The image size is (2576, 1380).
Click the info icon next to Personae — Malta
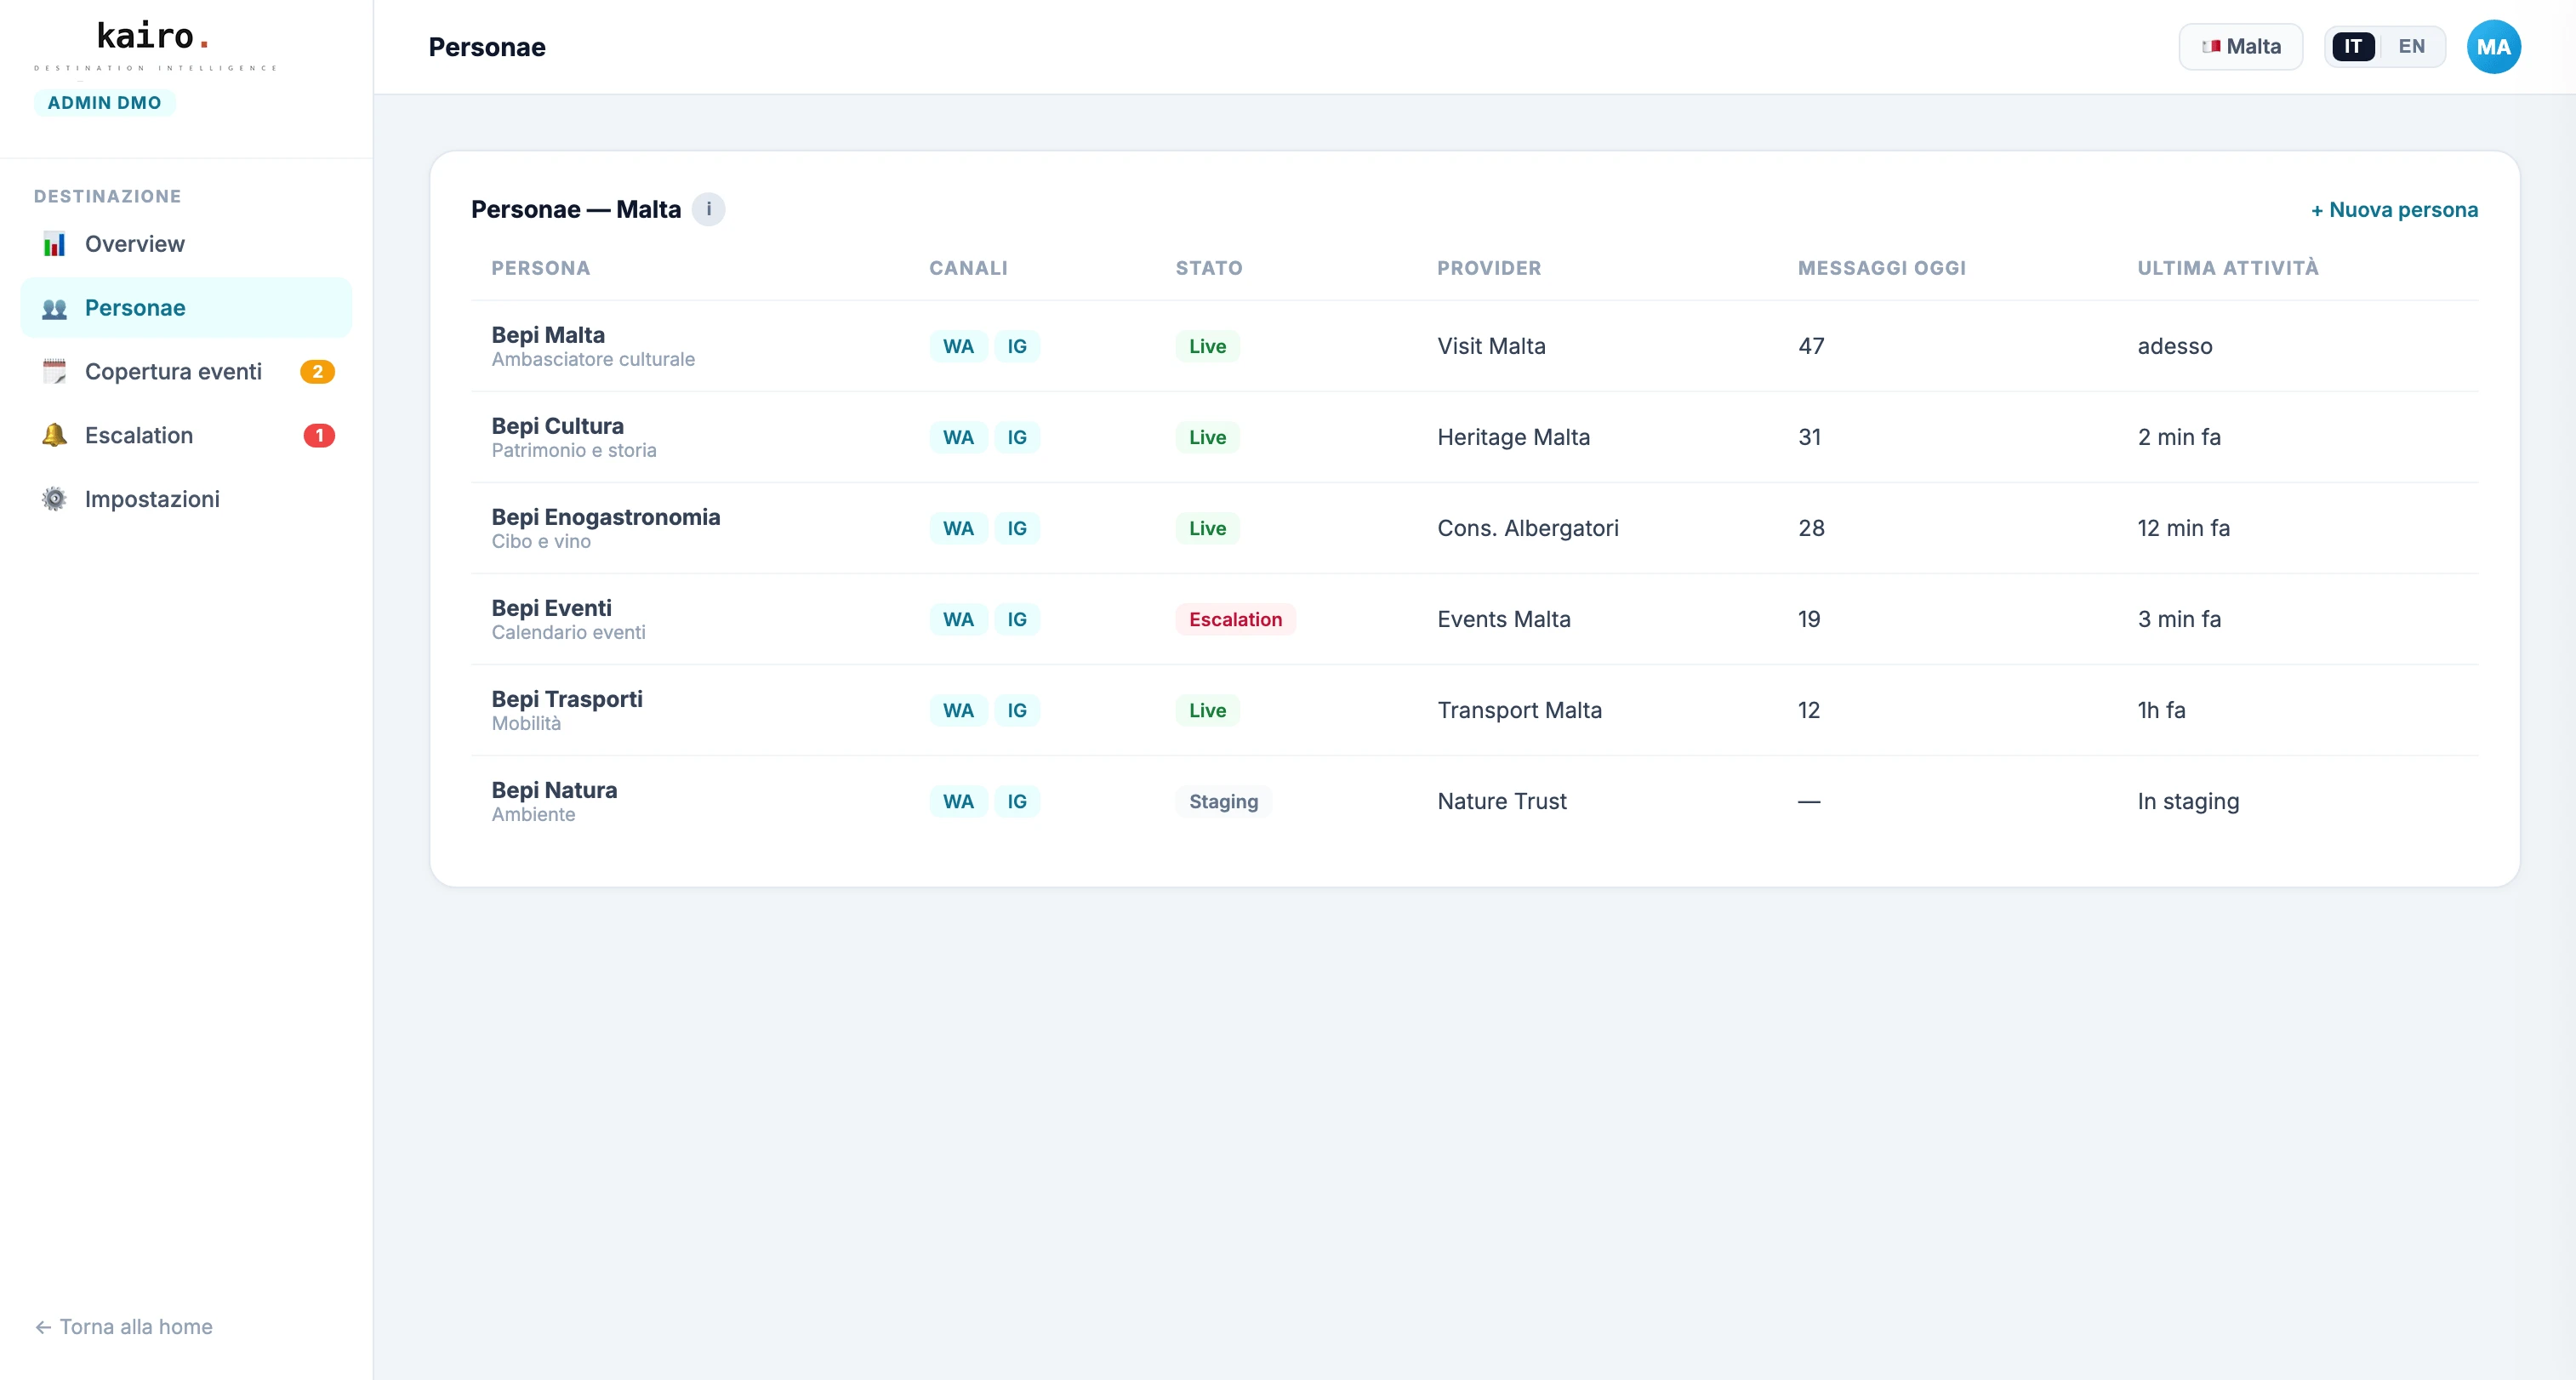click(710, 209)
